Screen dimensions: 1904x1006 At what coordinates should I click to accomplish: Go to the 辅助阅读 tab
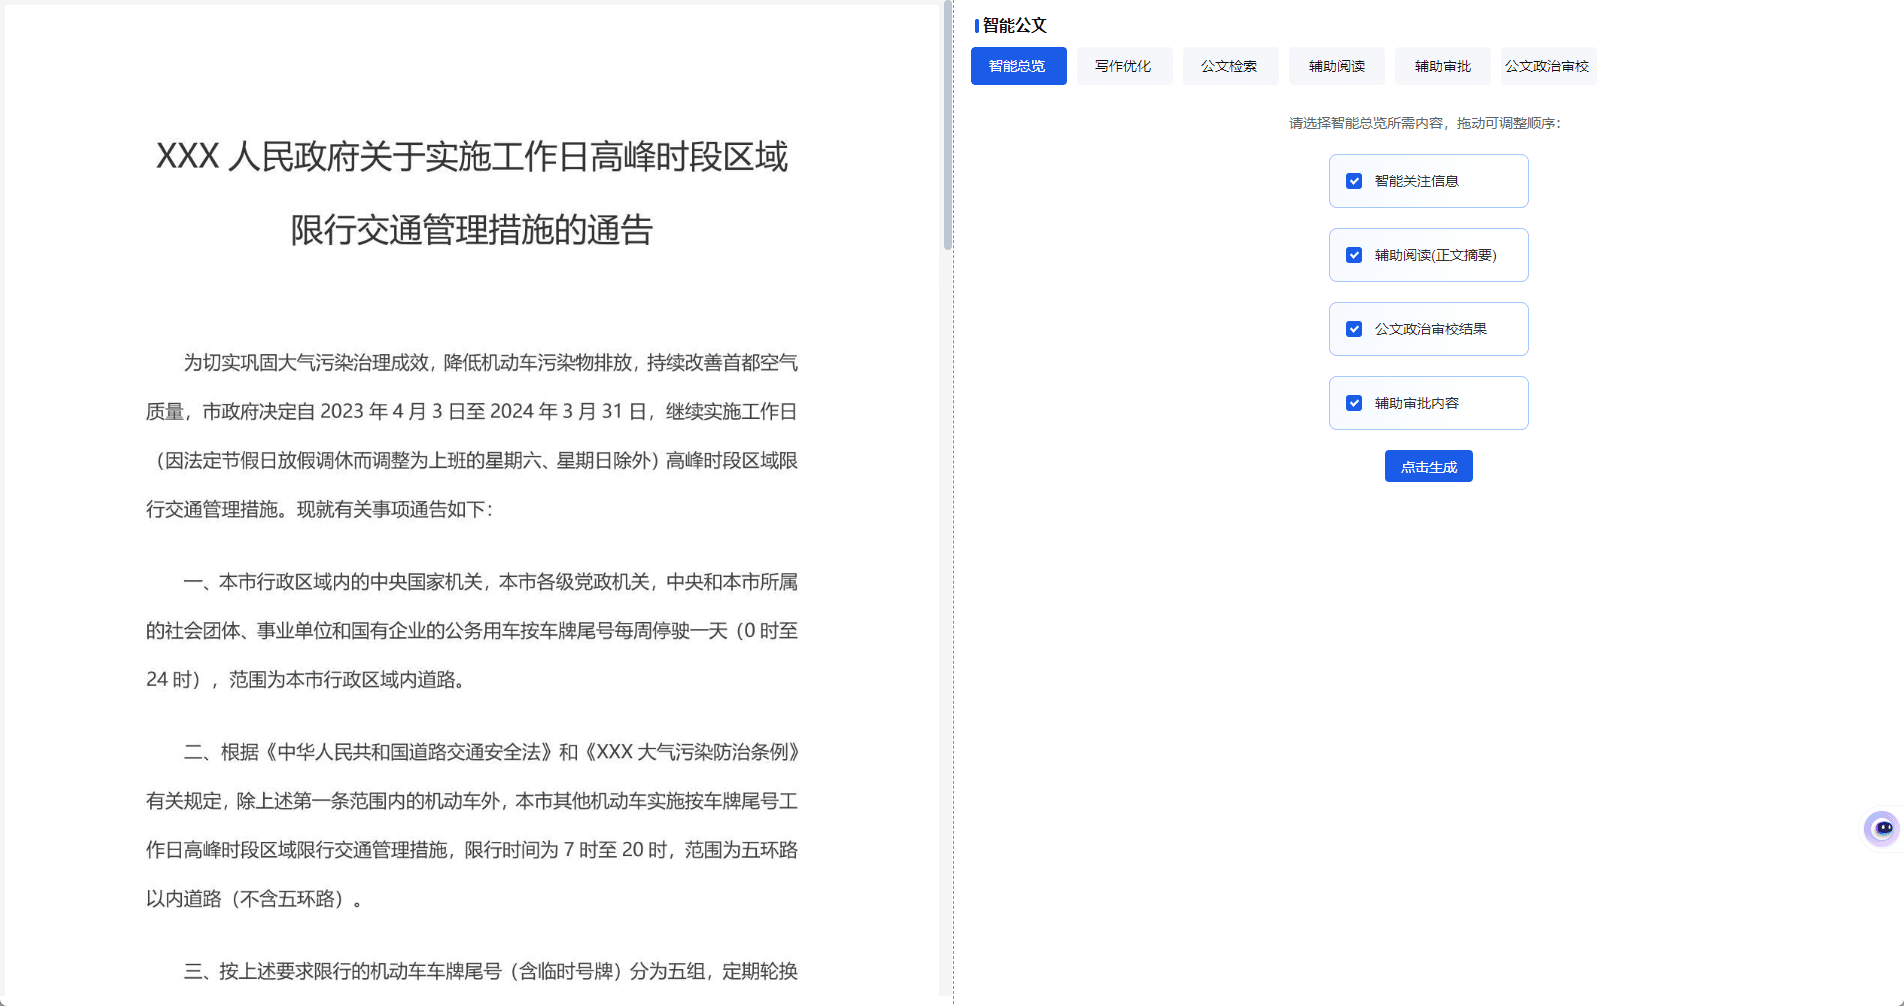point(1336,66)
